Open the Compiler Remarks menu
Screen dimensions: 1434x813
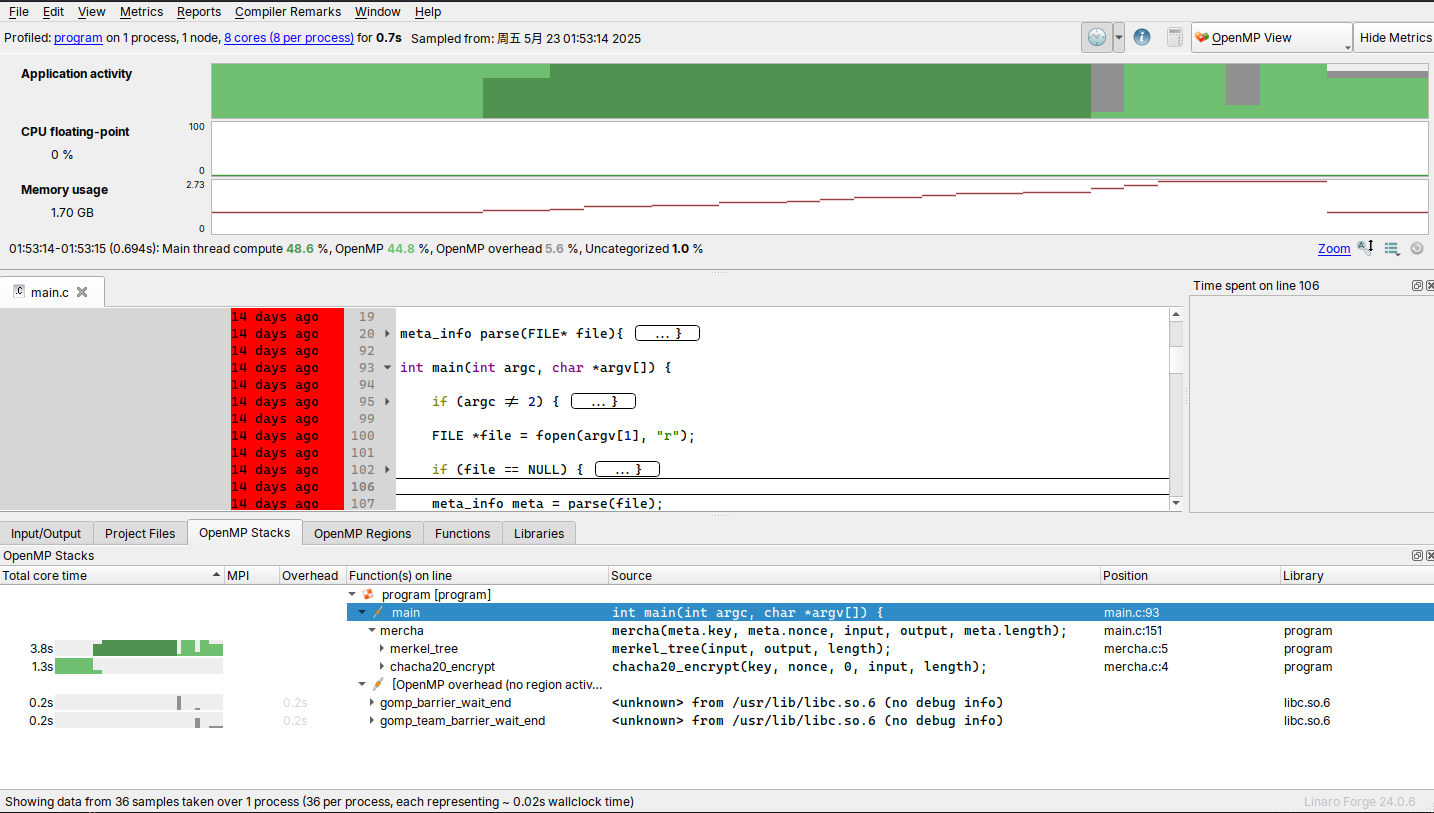point(288,12)
